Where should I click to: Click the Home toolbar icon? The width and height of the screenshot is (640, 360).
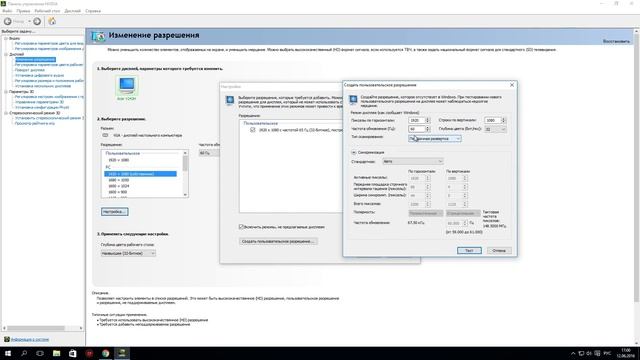tap(52, 21)
